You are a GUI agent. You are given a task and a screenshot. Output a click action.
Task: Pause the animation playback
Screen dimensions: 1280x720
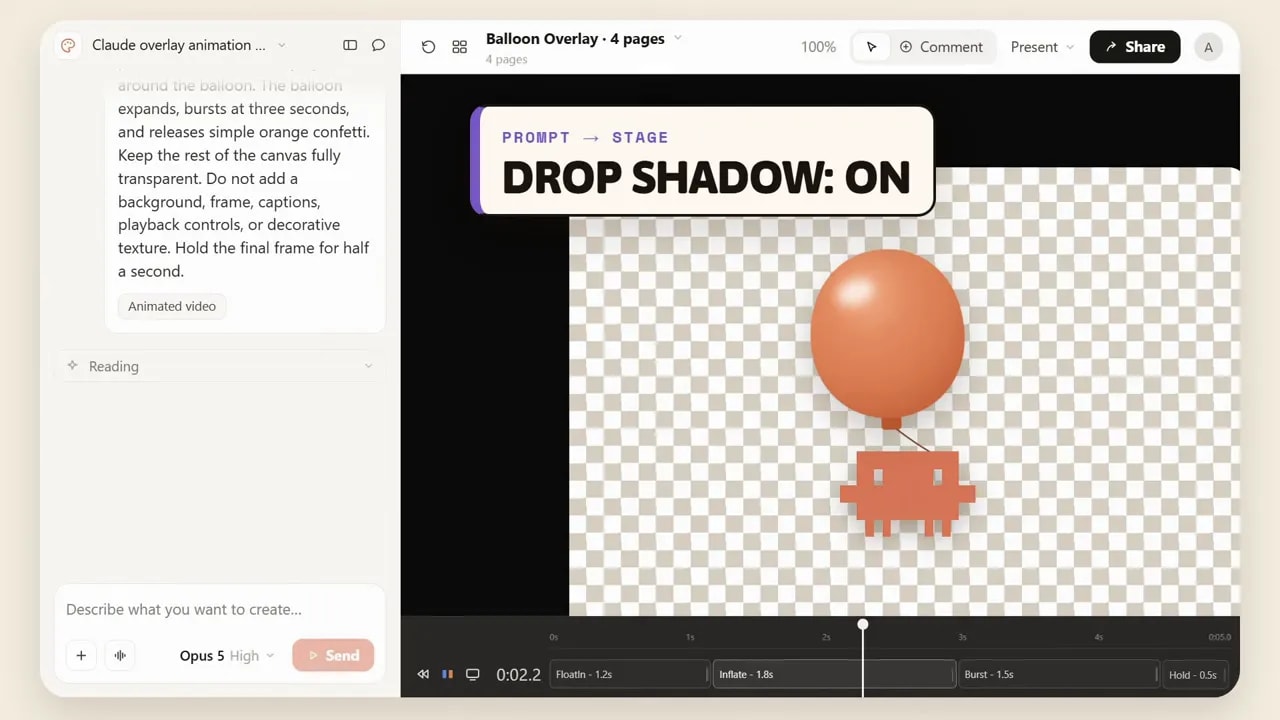pos(447,674)
